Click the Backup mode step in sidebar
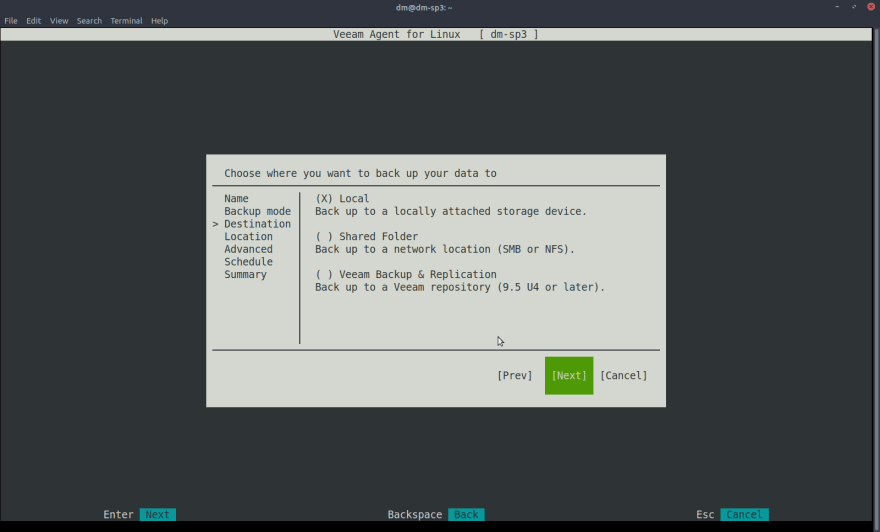Viewport: 880px width, 532px height. coord(258,212)
